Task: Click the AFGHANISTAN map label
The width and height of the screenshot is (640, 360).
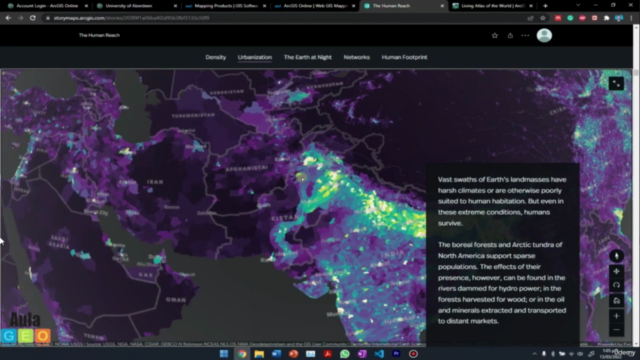Action: 247,169
